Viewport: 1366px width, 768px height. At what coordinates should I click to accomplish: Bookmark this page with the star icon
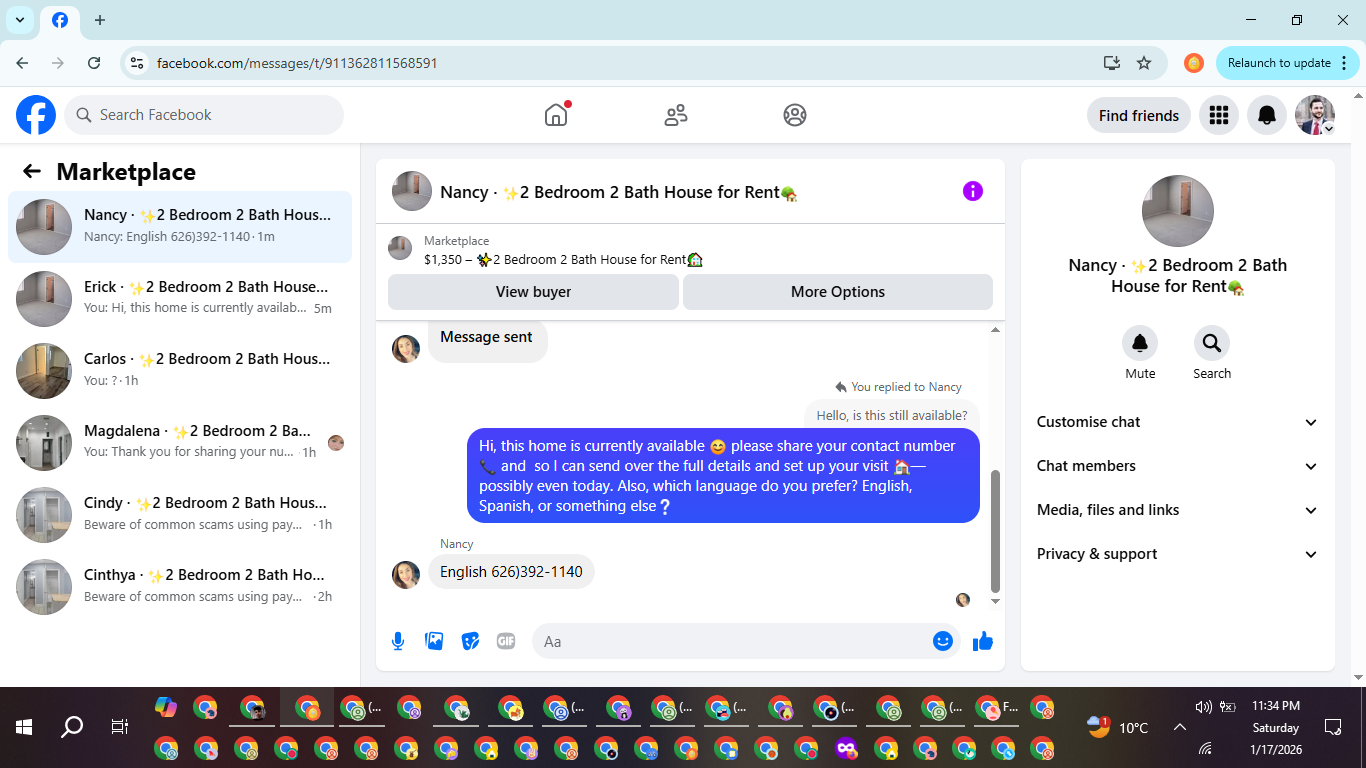click(x=1144, y=63)
